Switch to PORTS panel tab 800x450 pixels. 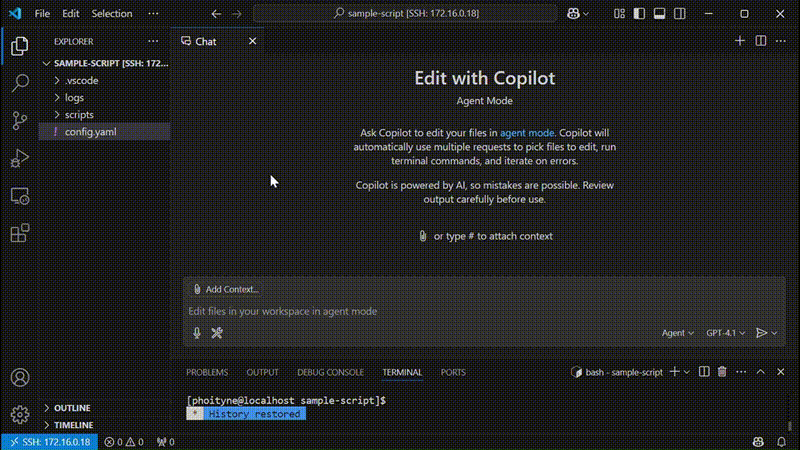click(453, 372)
